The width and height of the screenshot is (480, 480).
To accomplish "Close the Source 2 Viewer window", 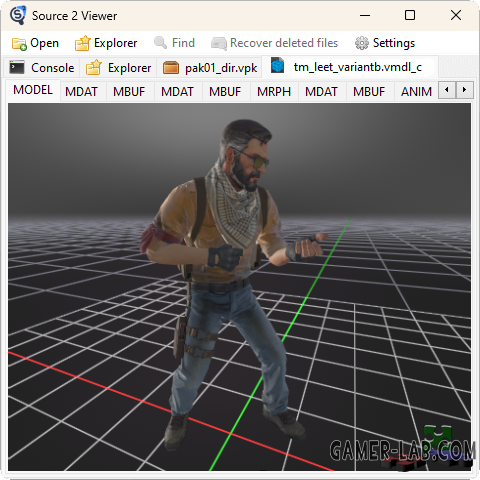I will click(456, 15).
